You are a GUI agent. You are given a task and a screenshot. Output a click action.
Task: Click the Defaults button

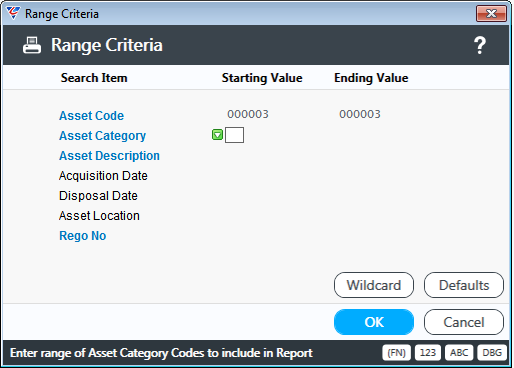[x=464, y=285]
